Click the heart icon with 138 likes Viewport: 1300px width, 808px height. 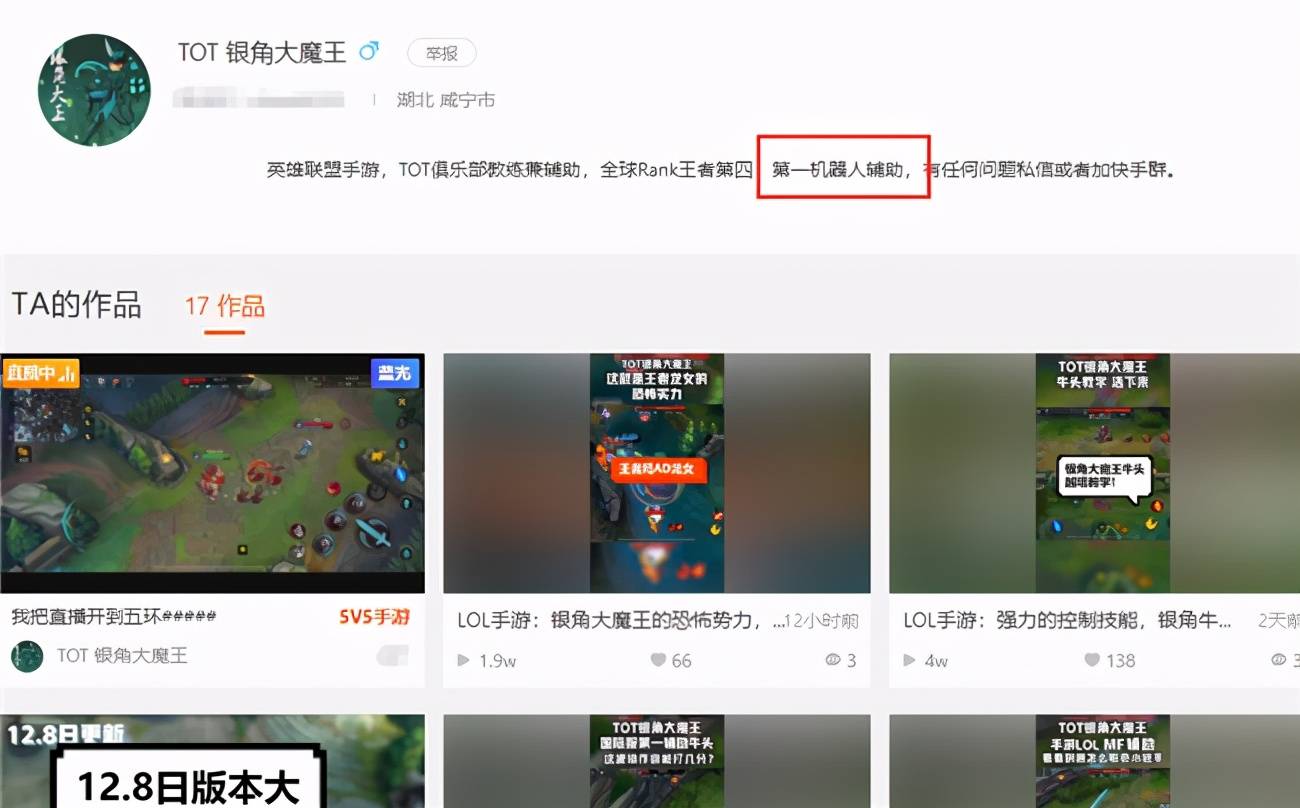(x=1092, y=660)
